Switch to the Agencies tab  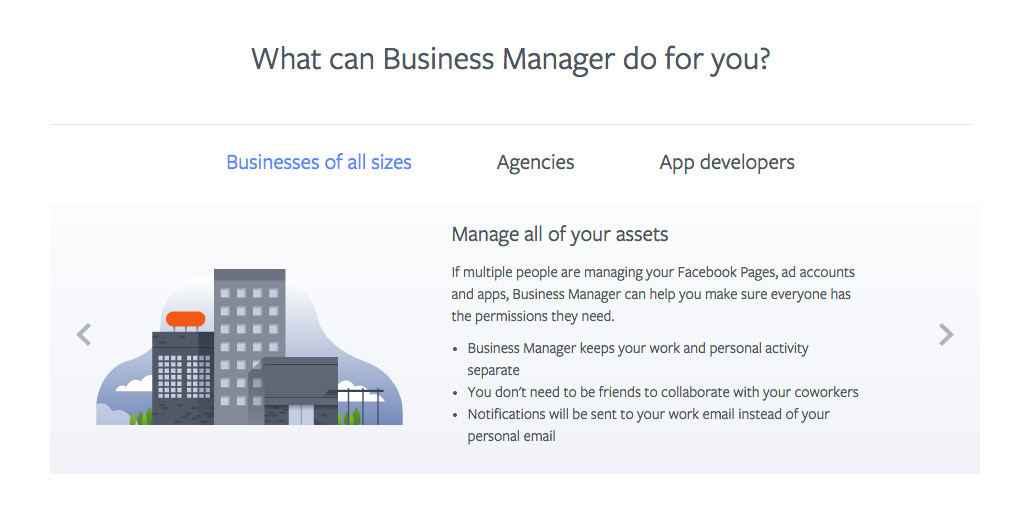535,162
